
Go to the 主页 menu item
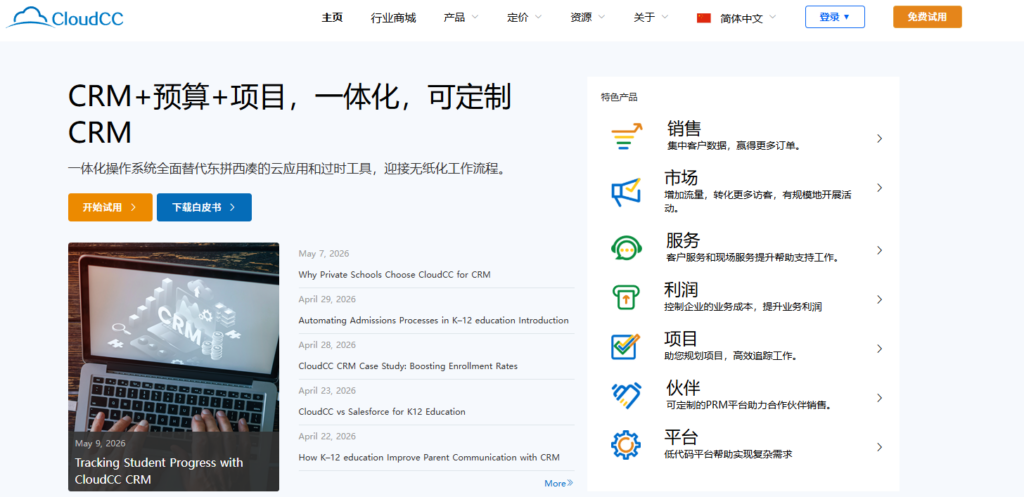coord(332,18)
